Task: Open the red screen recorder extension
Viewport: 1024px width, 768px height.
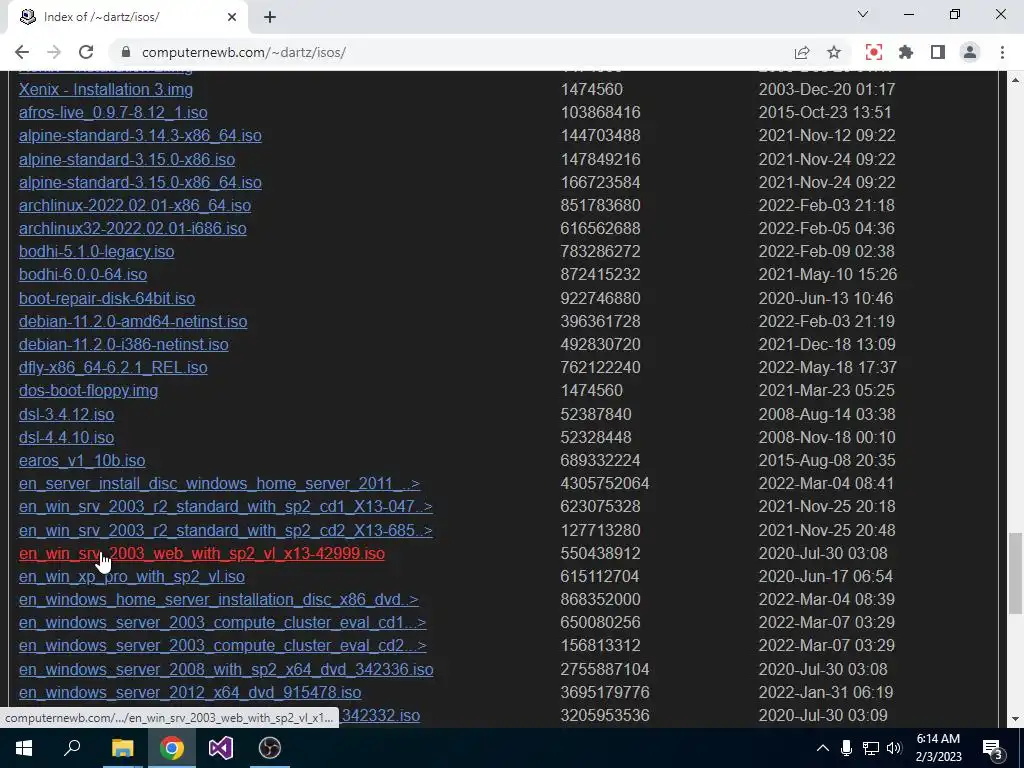Action: [874, 52]
